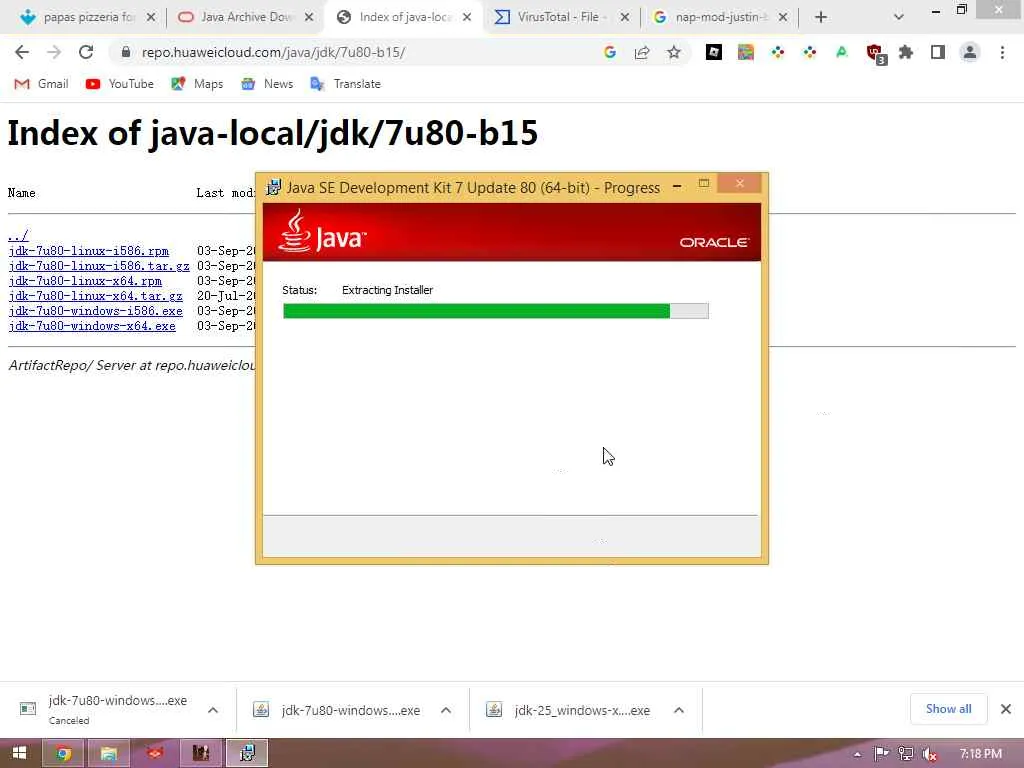1024x768 pixels.
Task: Bookmark this page with the star icon
Action: [x=674, y=52]
